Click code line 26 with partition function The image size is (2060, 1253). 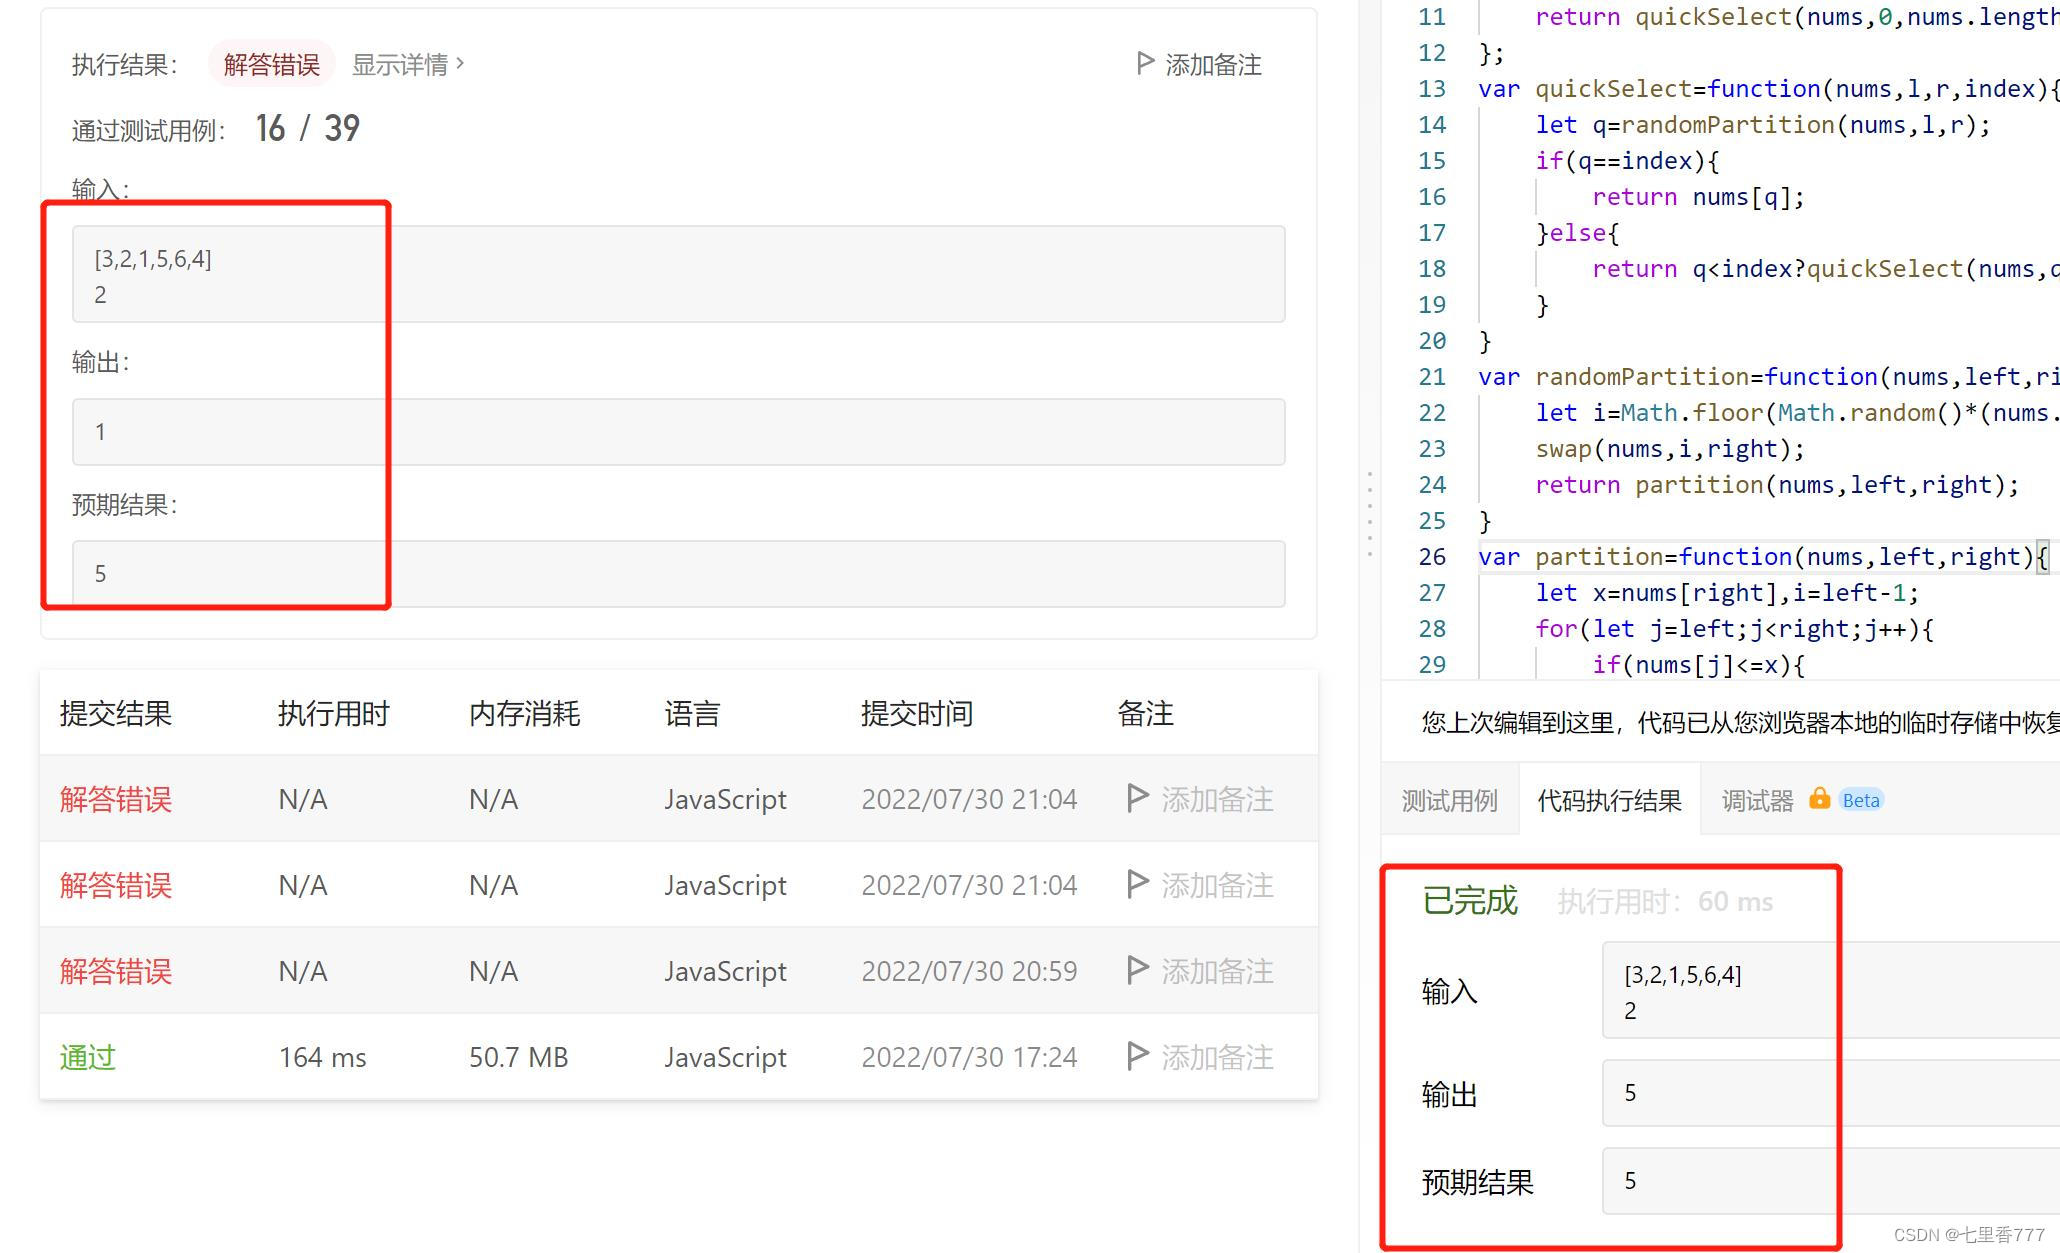pyautogui.click(x=1764, y=557)
